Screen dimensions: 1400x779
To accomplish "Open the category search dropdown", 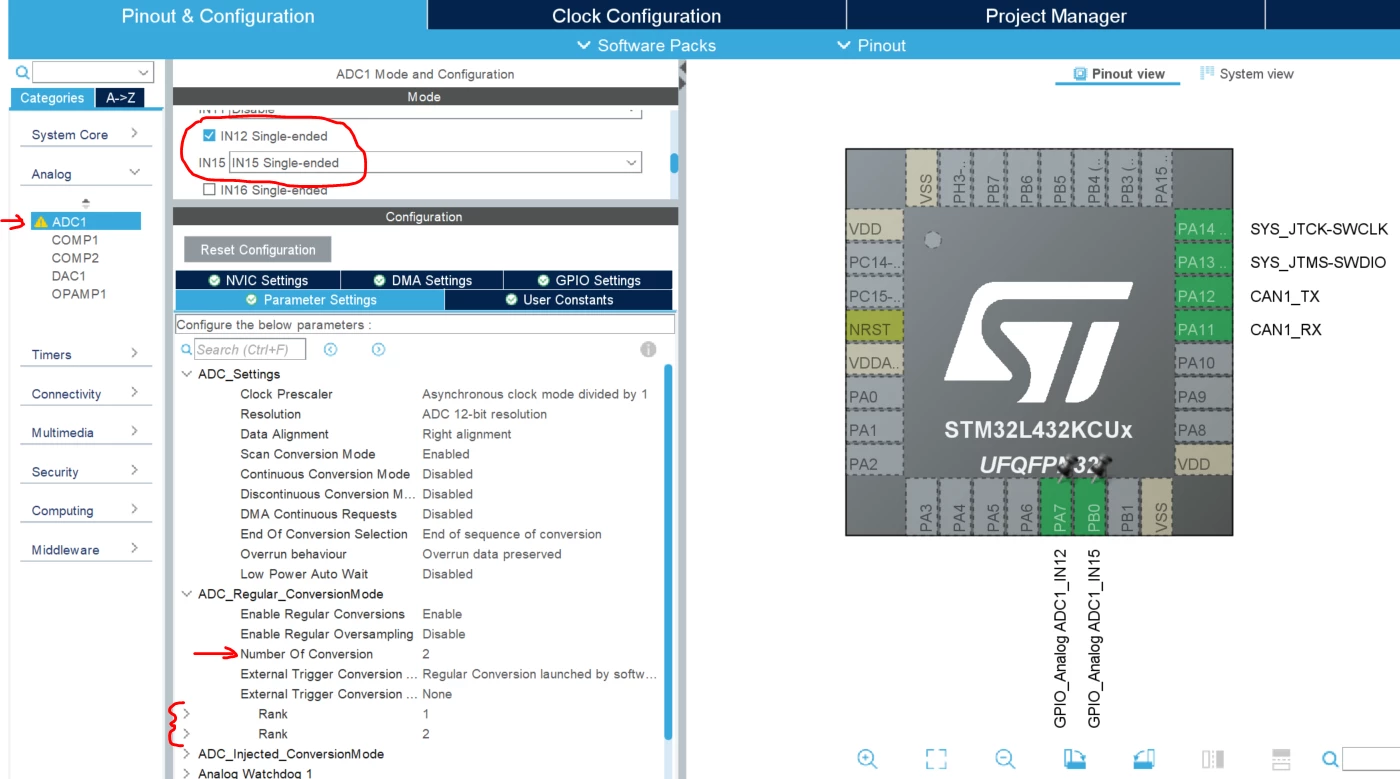I will point(144,73).
